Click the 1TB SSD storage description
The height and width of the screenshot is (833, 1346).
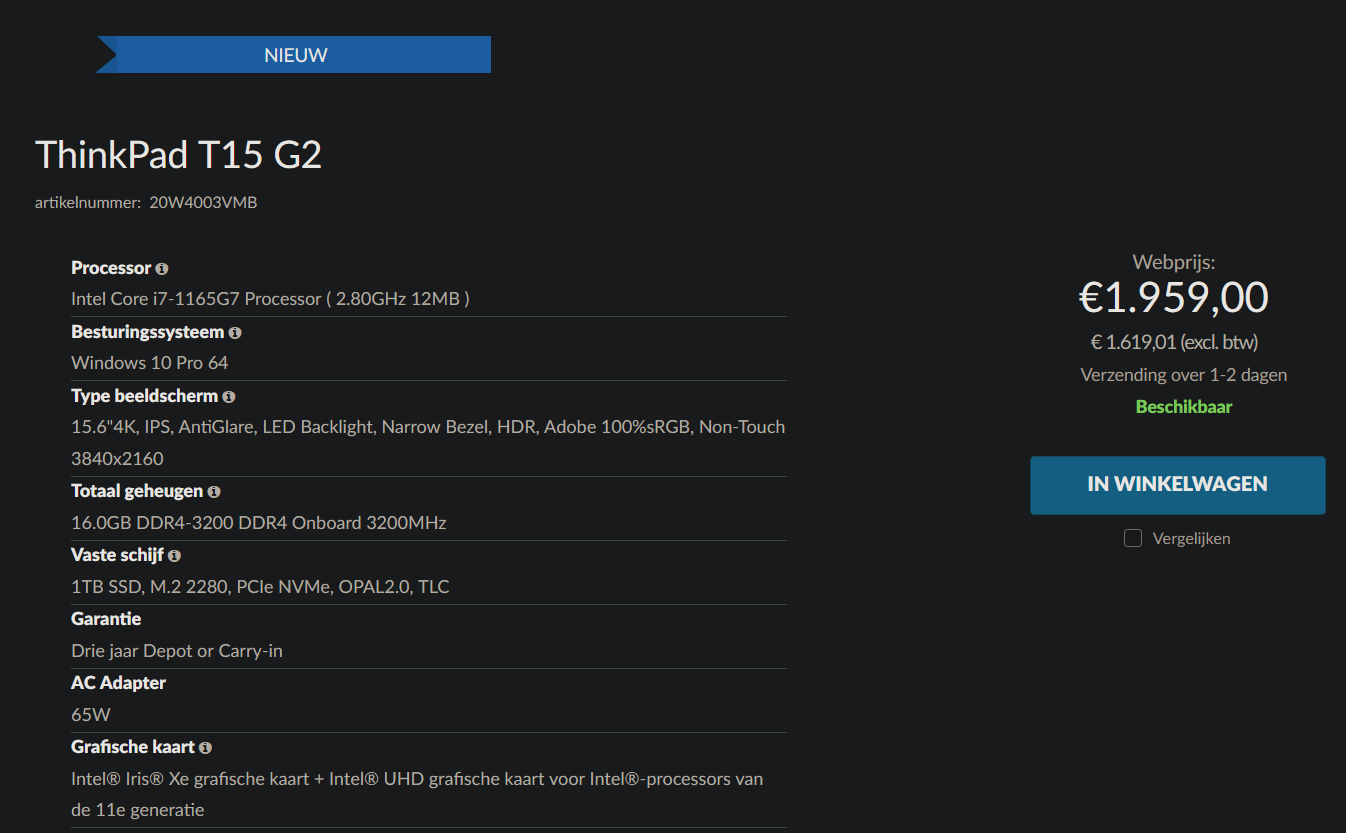click(260, 586)
